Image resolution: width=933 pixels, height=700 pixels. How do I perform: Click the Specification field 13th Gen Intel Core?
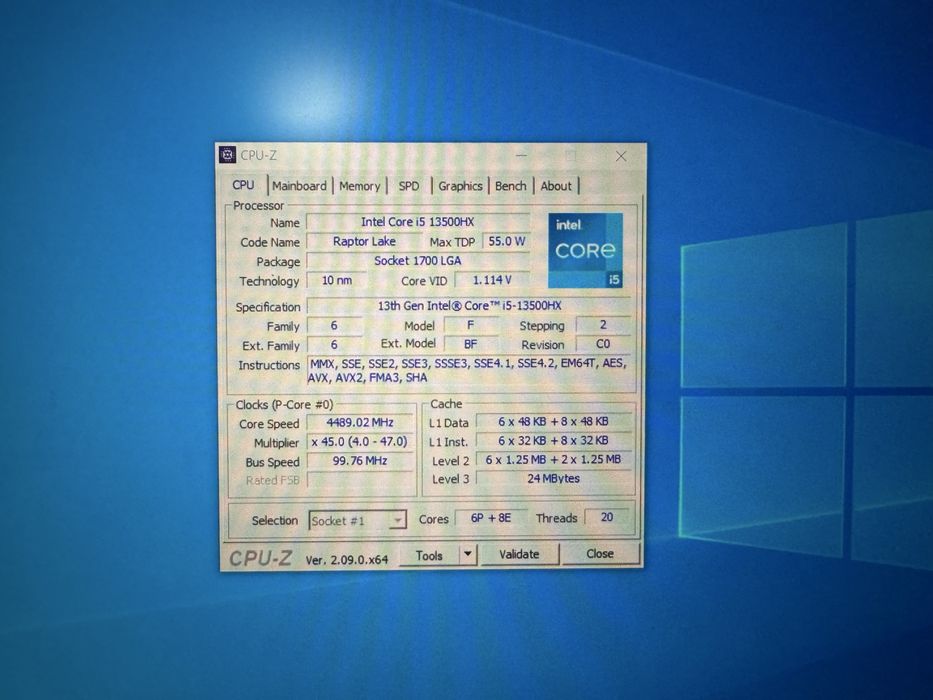[x=469, y=306]
